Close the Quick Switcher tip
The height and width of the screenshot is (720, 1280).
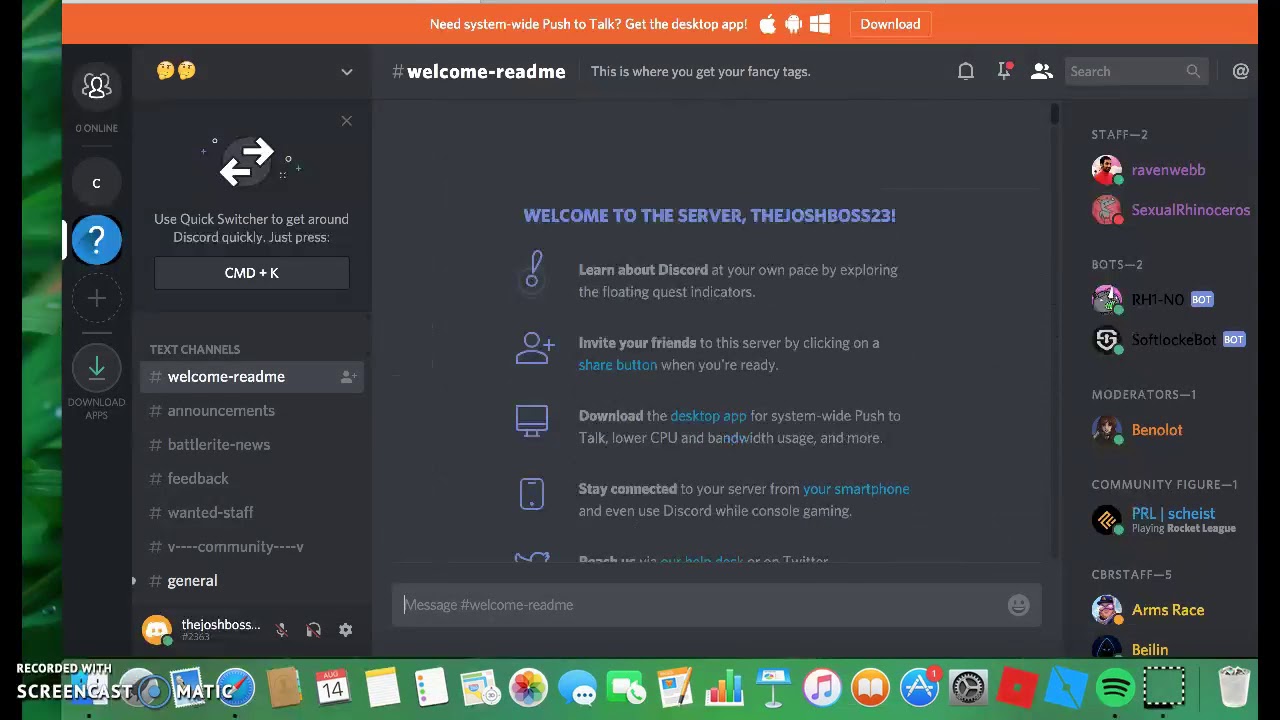pyautogui.click(x=346, y=121)
